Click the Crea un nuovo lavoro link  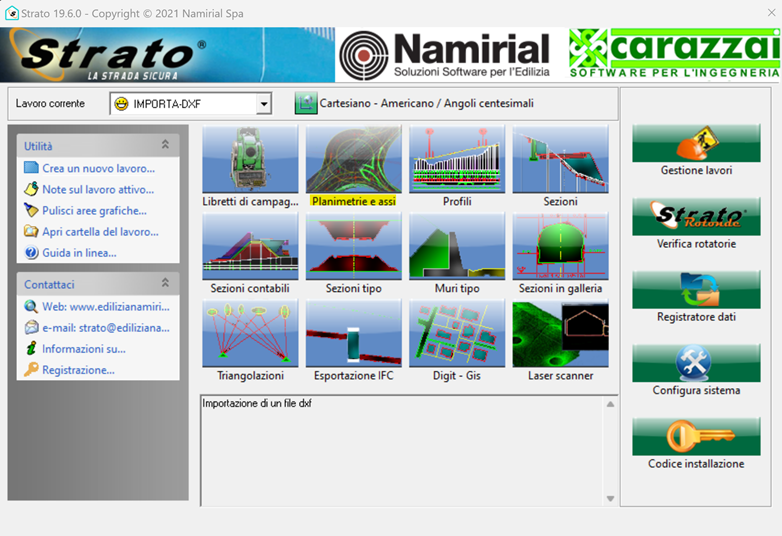click(x=98, y=168)
